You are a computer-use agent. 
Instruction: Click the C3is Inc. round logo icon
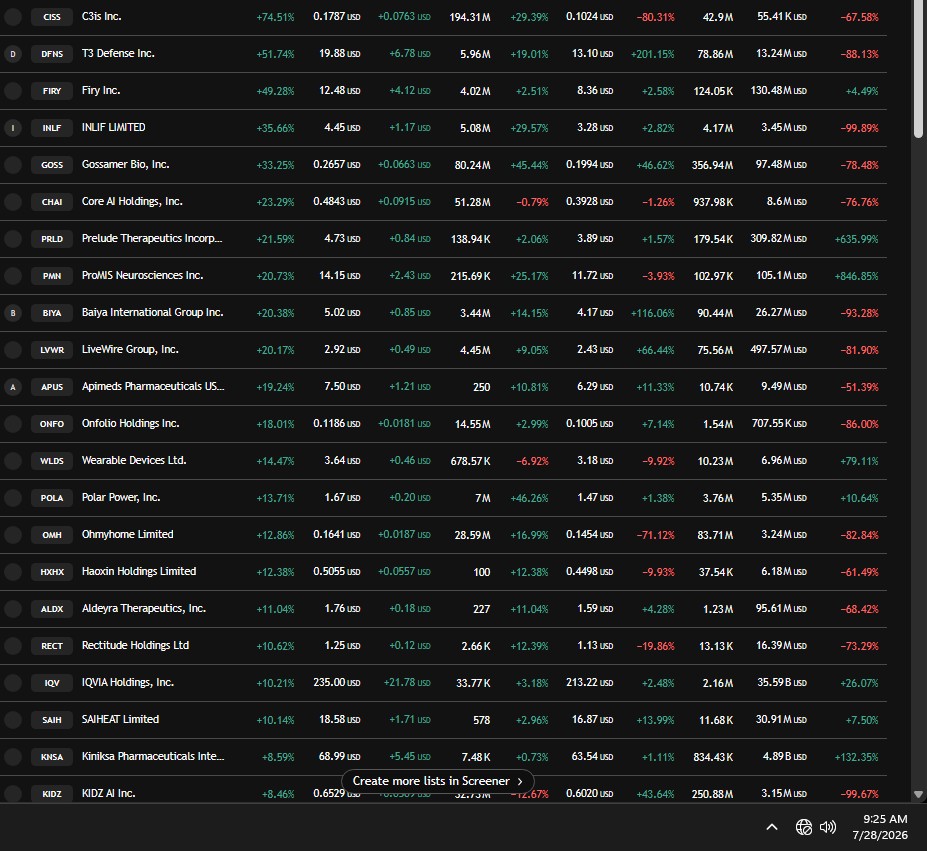[13, 17]
